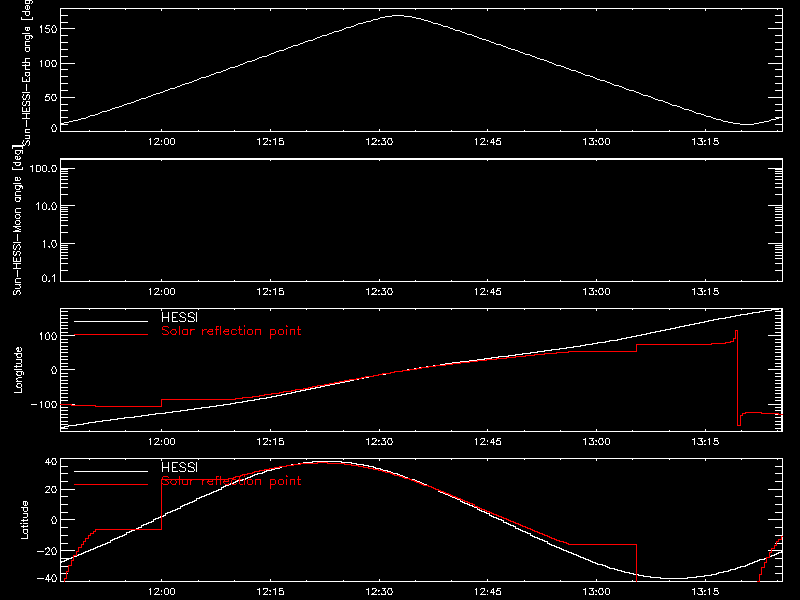This screenshot has width=800, height=600.
Task: Select the 0.1 tick on Moon angle axis
Action: tap(49, 278)
